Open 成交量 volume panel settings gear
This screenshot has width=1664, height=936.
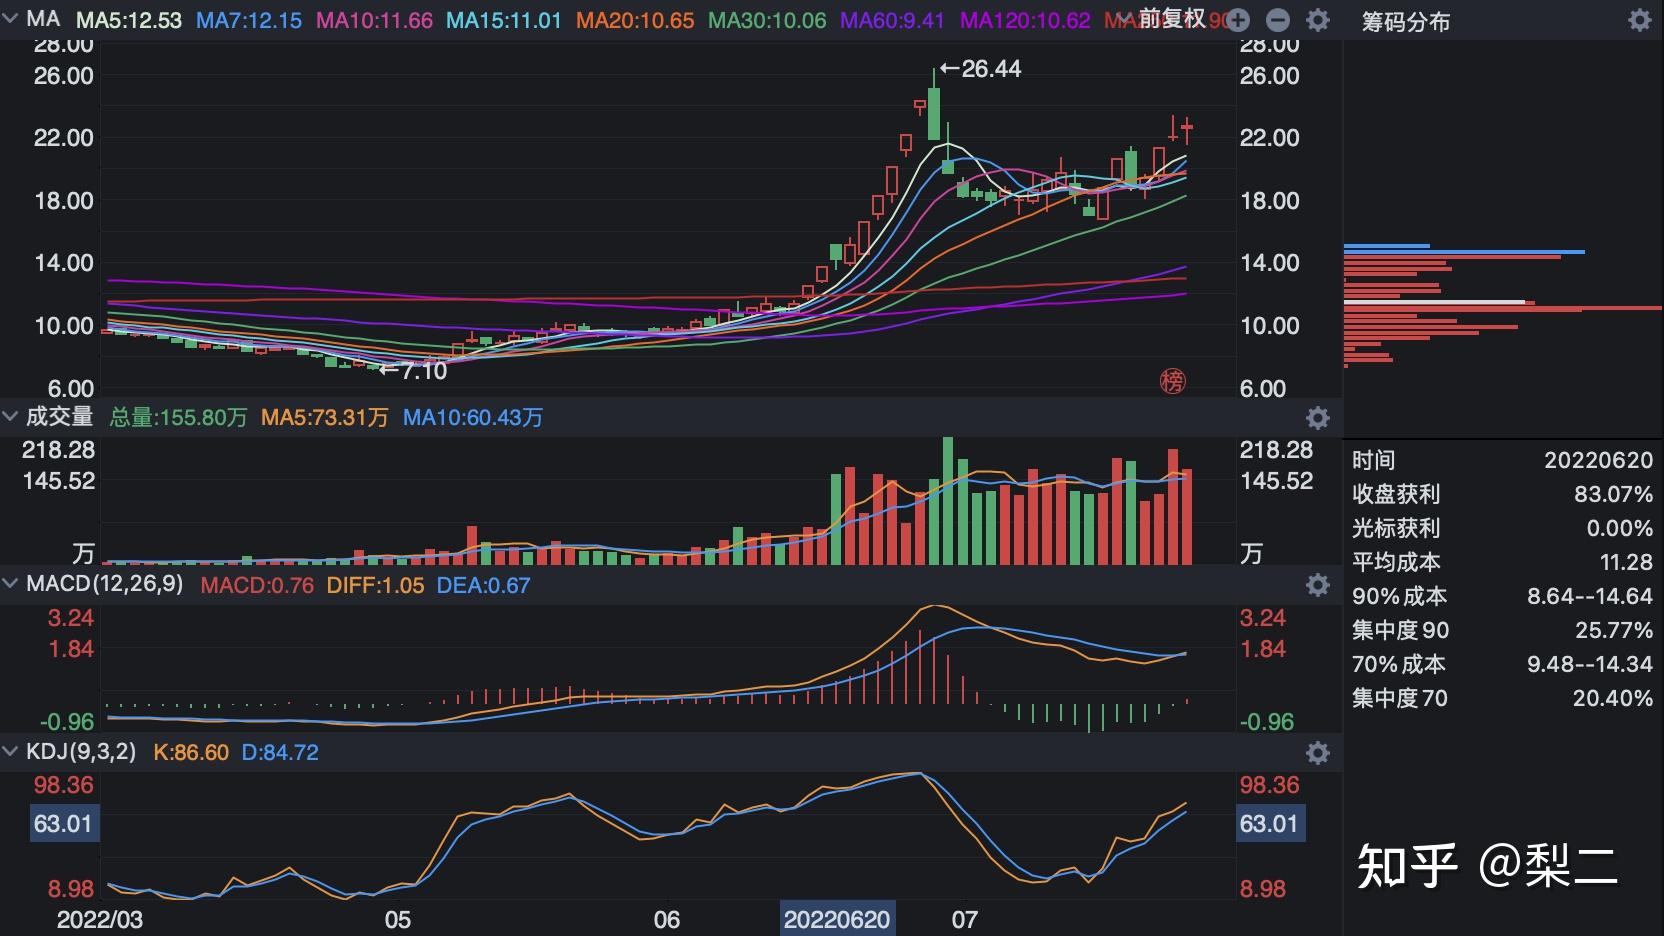(1318, 418)
